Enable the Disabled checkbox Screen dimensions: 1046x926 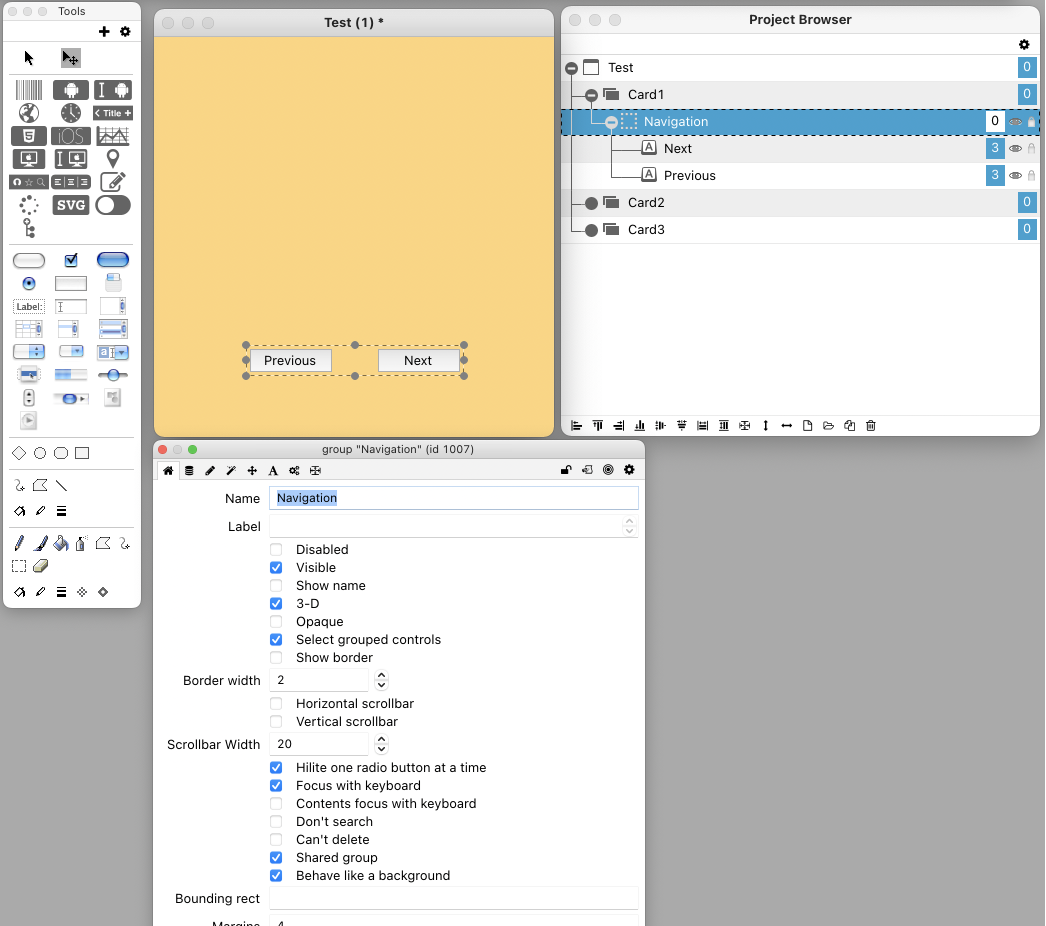tap(276, 550)
